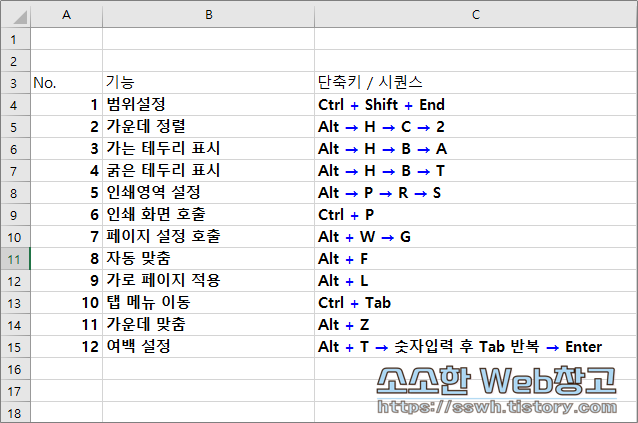
Task: Click the 'No.' header cell
Action: pyautogui.click(x=66, y=83)
